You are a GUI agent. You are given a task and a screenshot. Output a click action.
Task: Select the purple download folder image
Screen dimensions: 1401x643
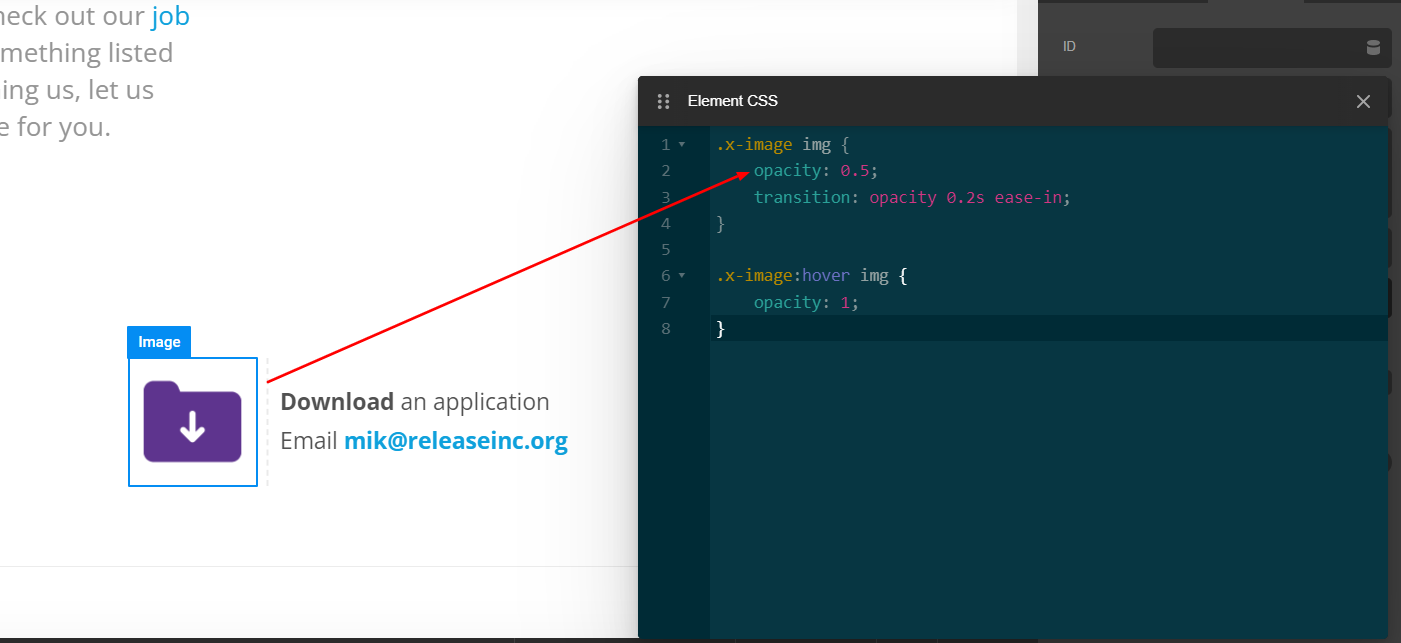tap(192, 421)
